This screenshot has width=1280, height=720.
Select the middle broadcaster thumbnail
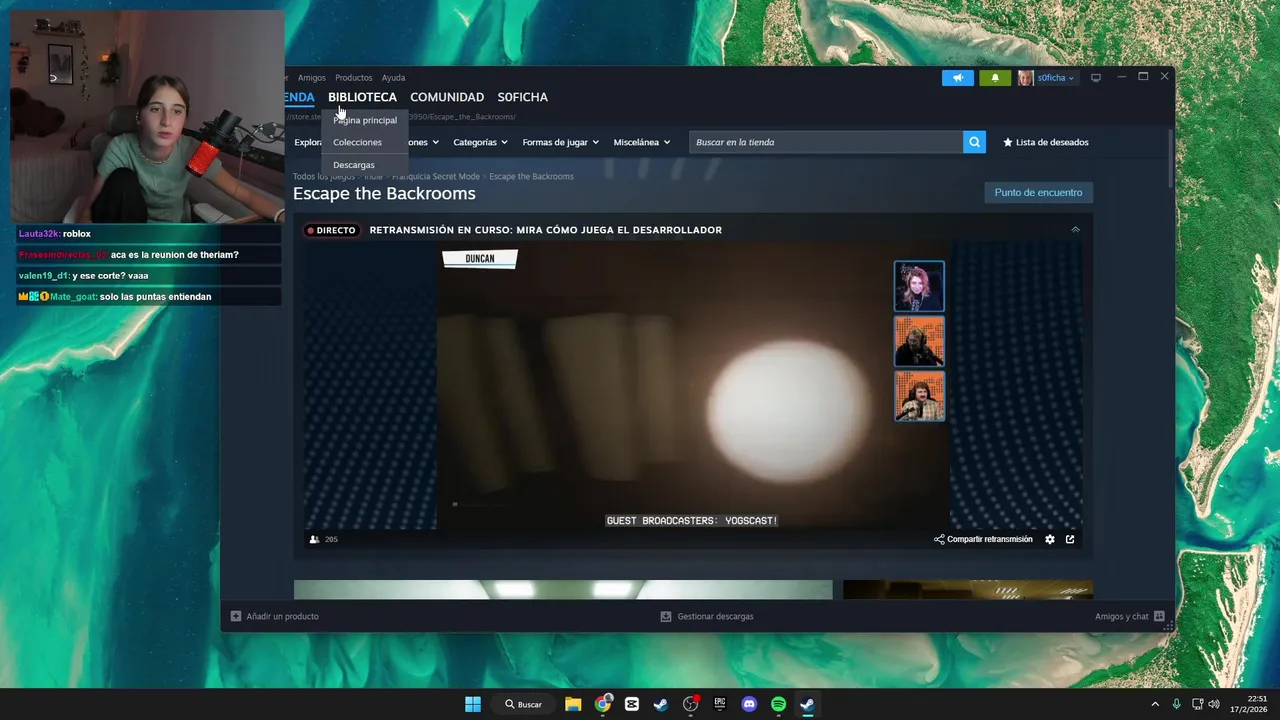coord(919,341)
